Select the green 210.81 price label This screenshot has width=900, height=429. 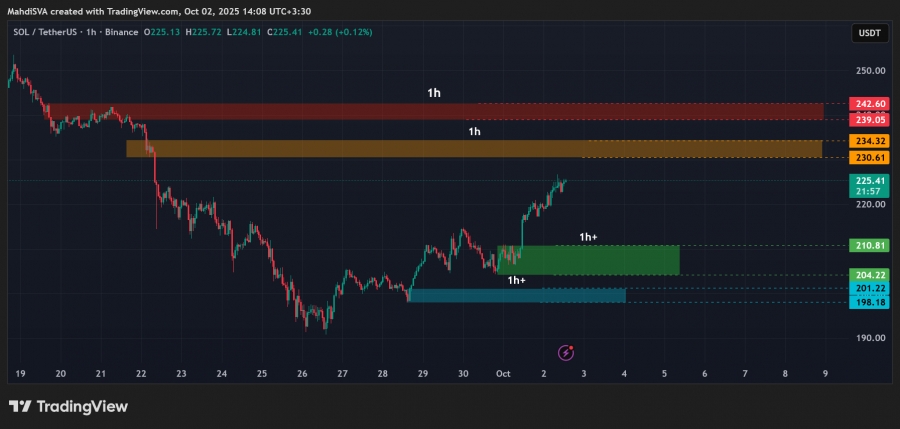pos(868,245)
